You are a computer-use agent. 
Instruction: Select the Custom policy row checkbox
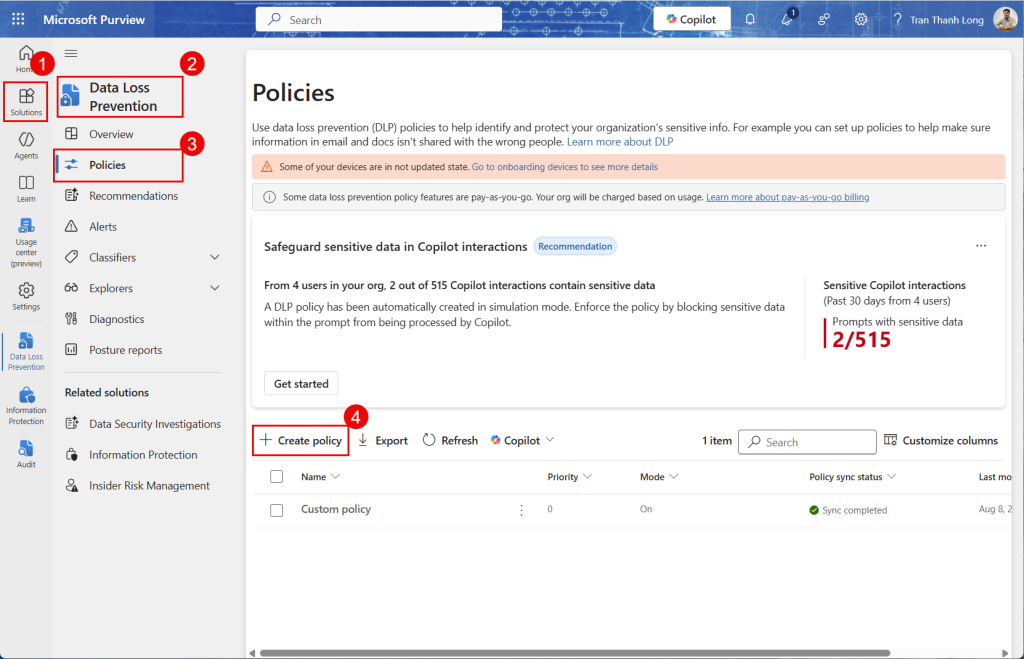tap(277, 510)
